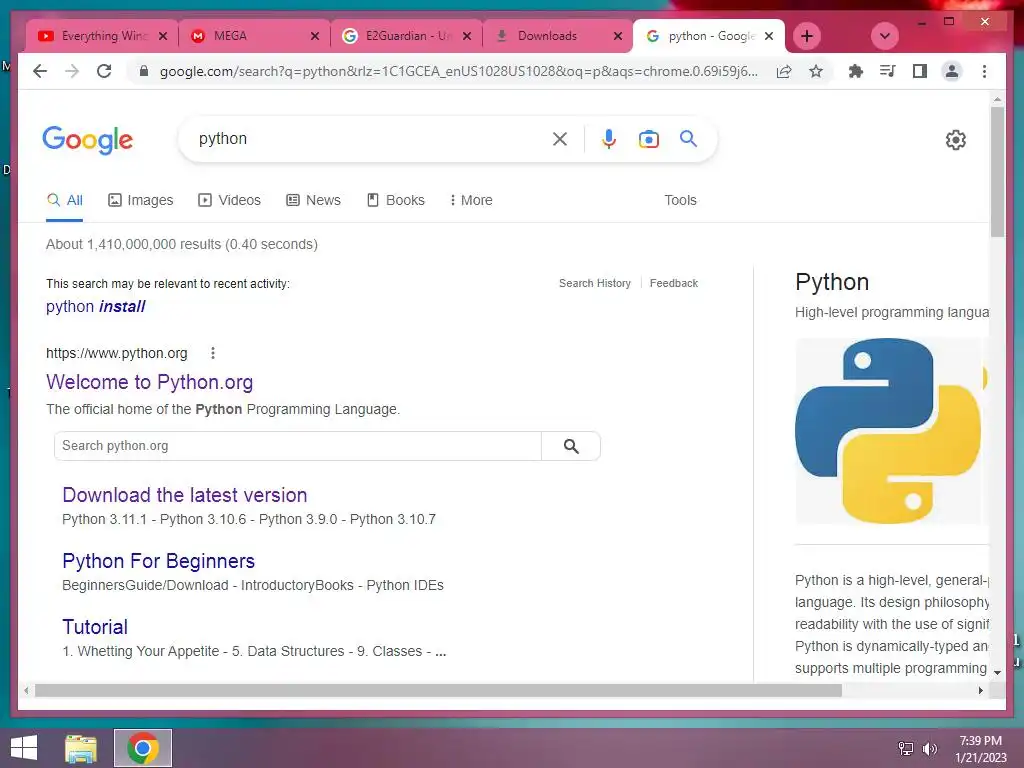Click the Search python.org input field
Image resolution: width=1024 pixels, height=768 pixels.
298,446
